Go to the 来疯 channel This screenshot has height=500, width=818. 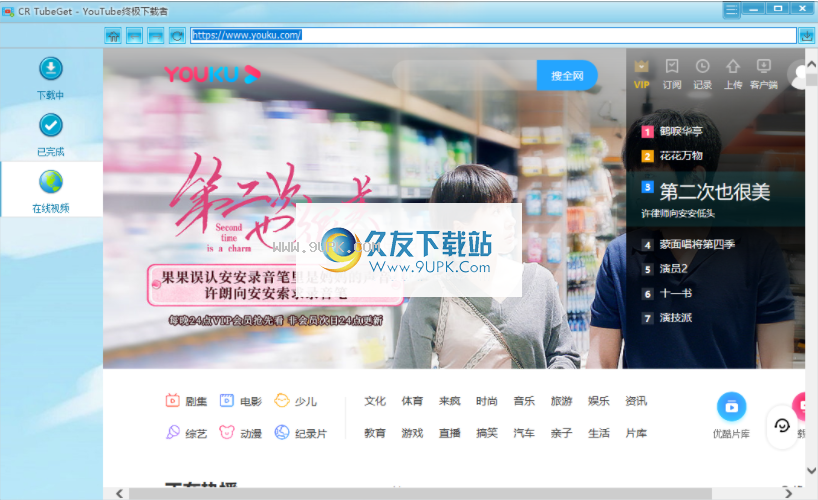[x=450, y=401]
